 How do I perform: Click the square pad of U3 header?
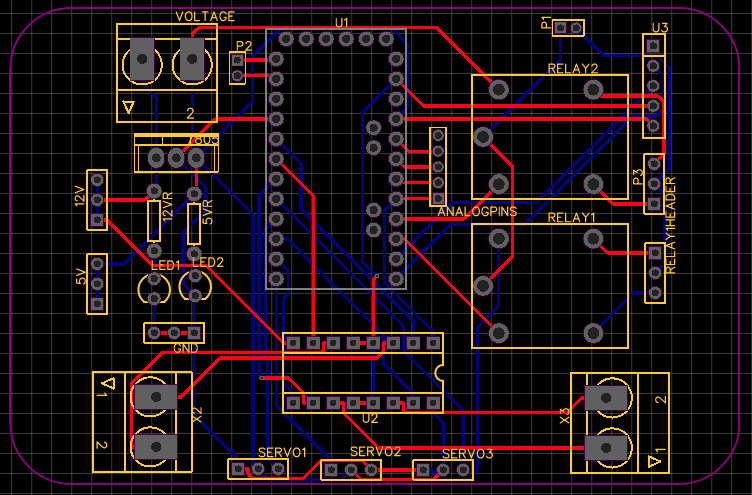(x=652, y=46)
